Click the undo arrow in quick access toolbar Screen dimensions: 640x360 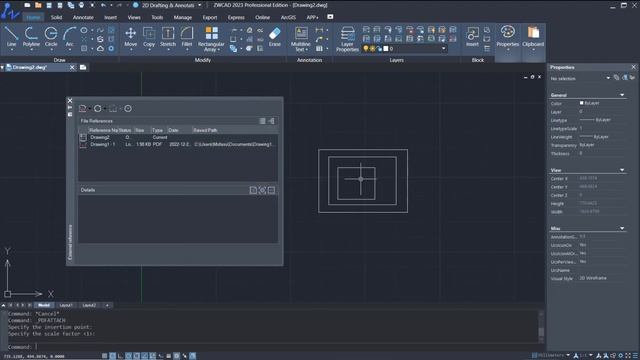tap(103, 5)
